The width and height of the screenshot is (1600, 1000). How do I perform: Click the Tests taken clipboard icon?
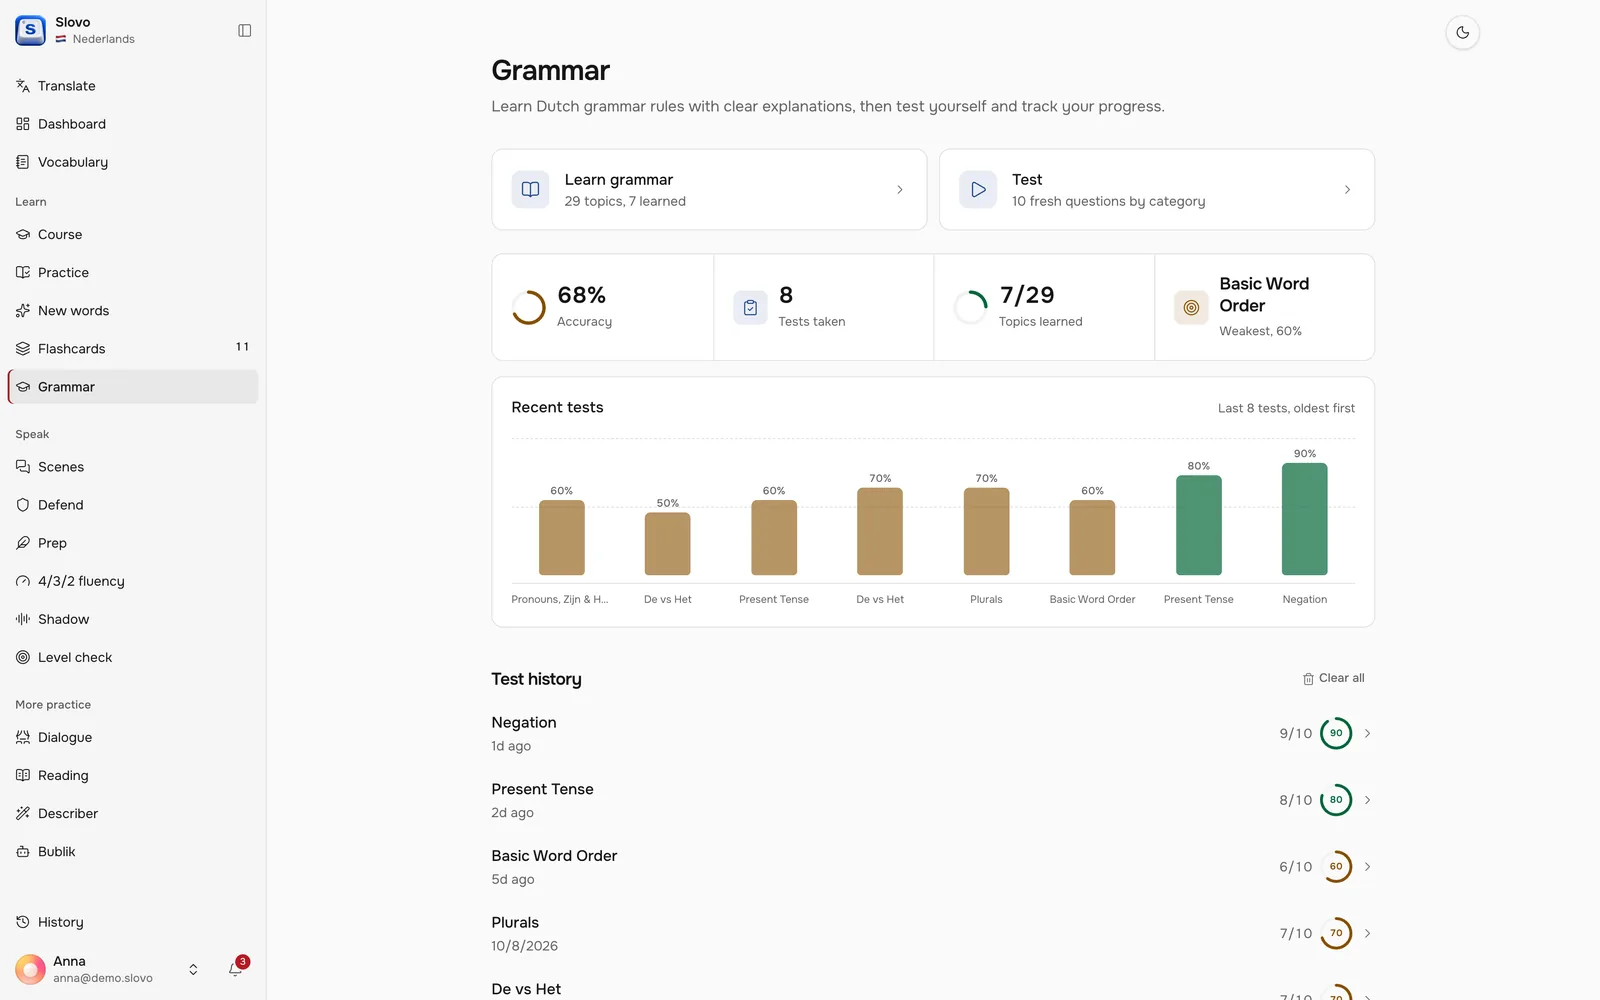750,308
